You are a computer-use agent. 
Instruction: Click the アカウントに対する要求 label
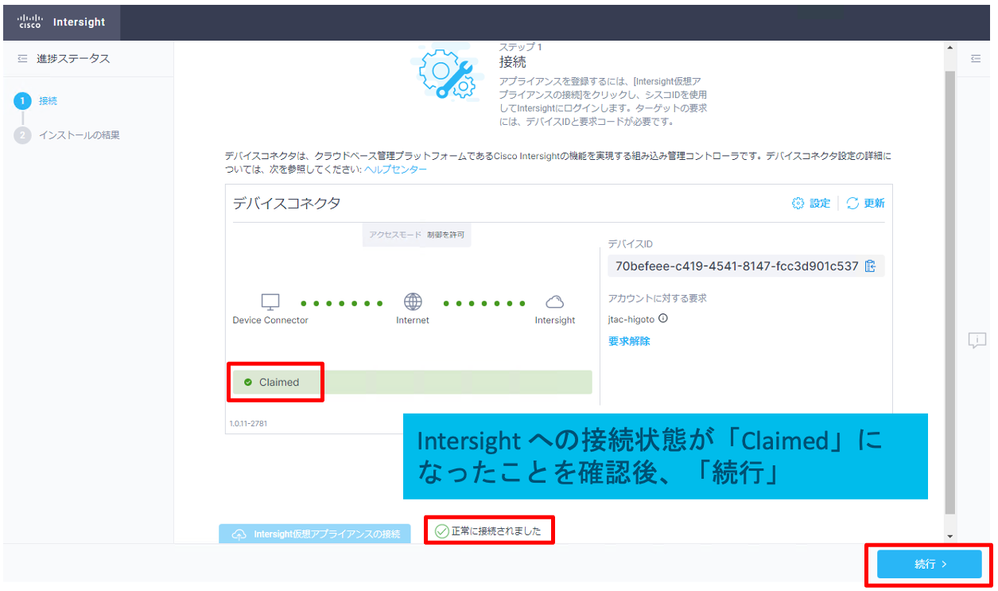(657, 298)
